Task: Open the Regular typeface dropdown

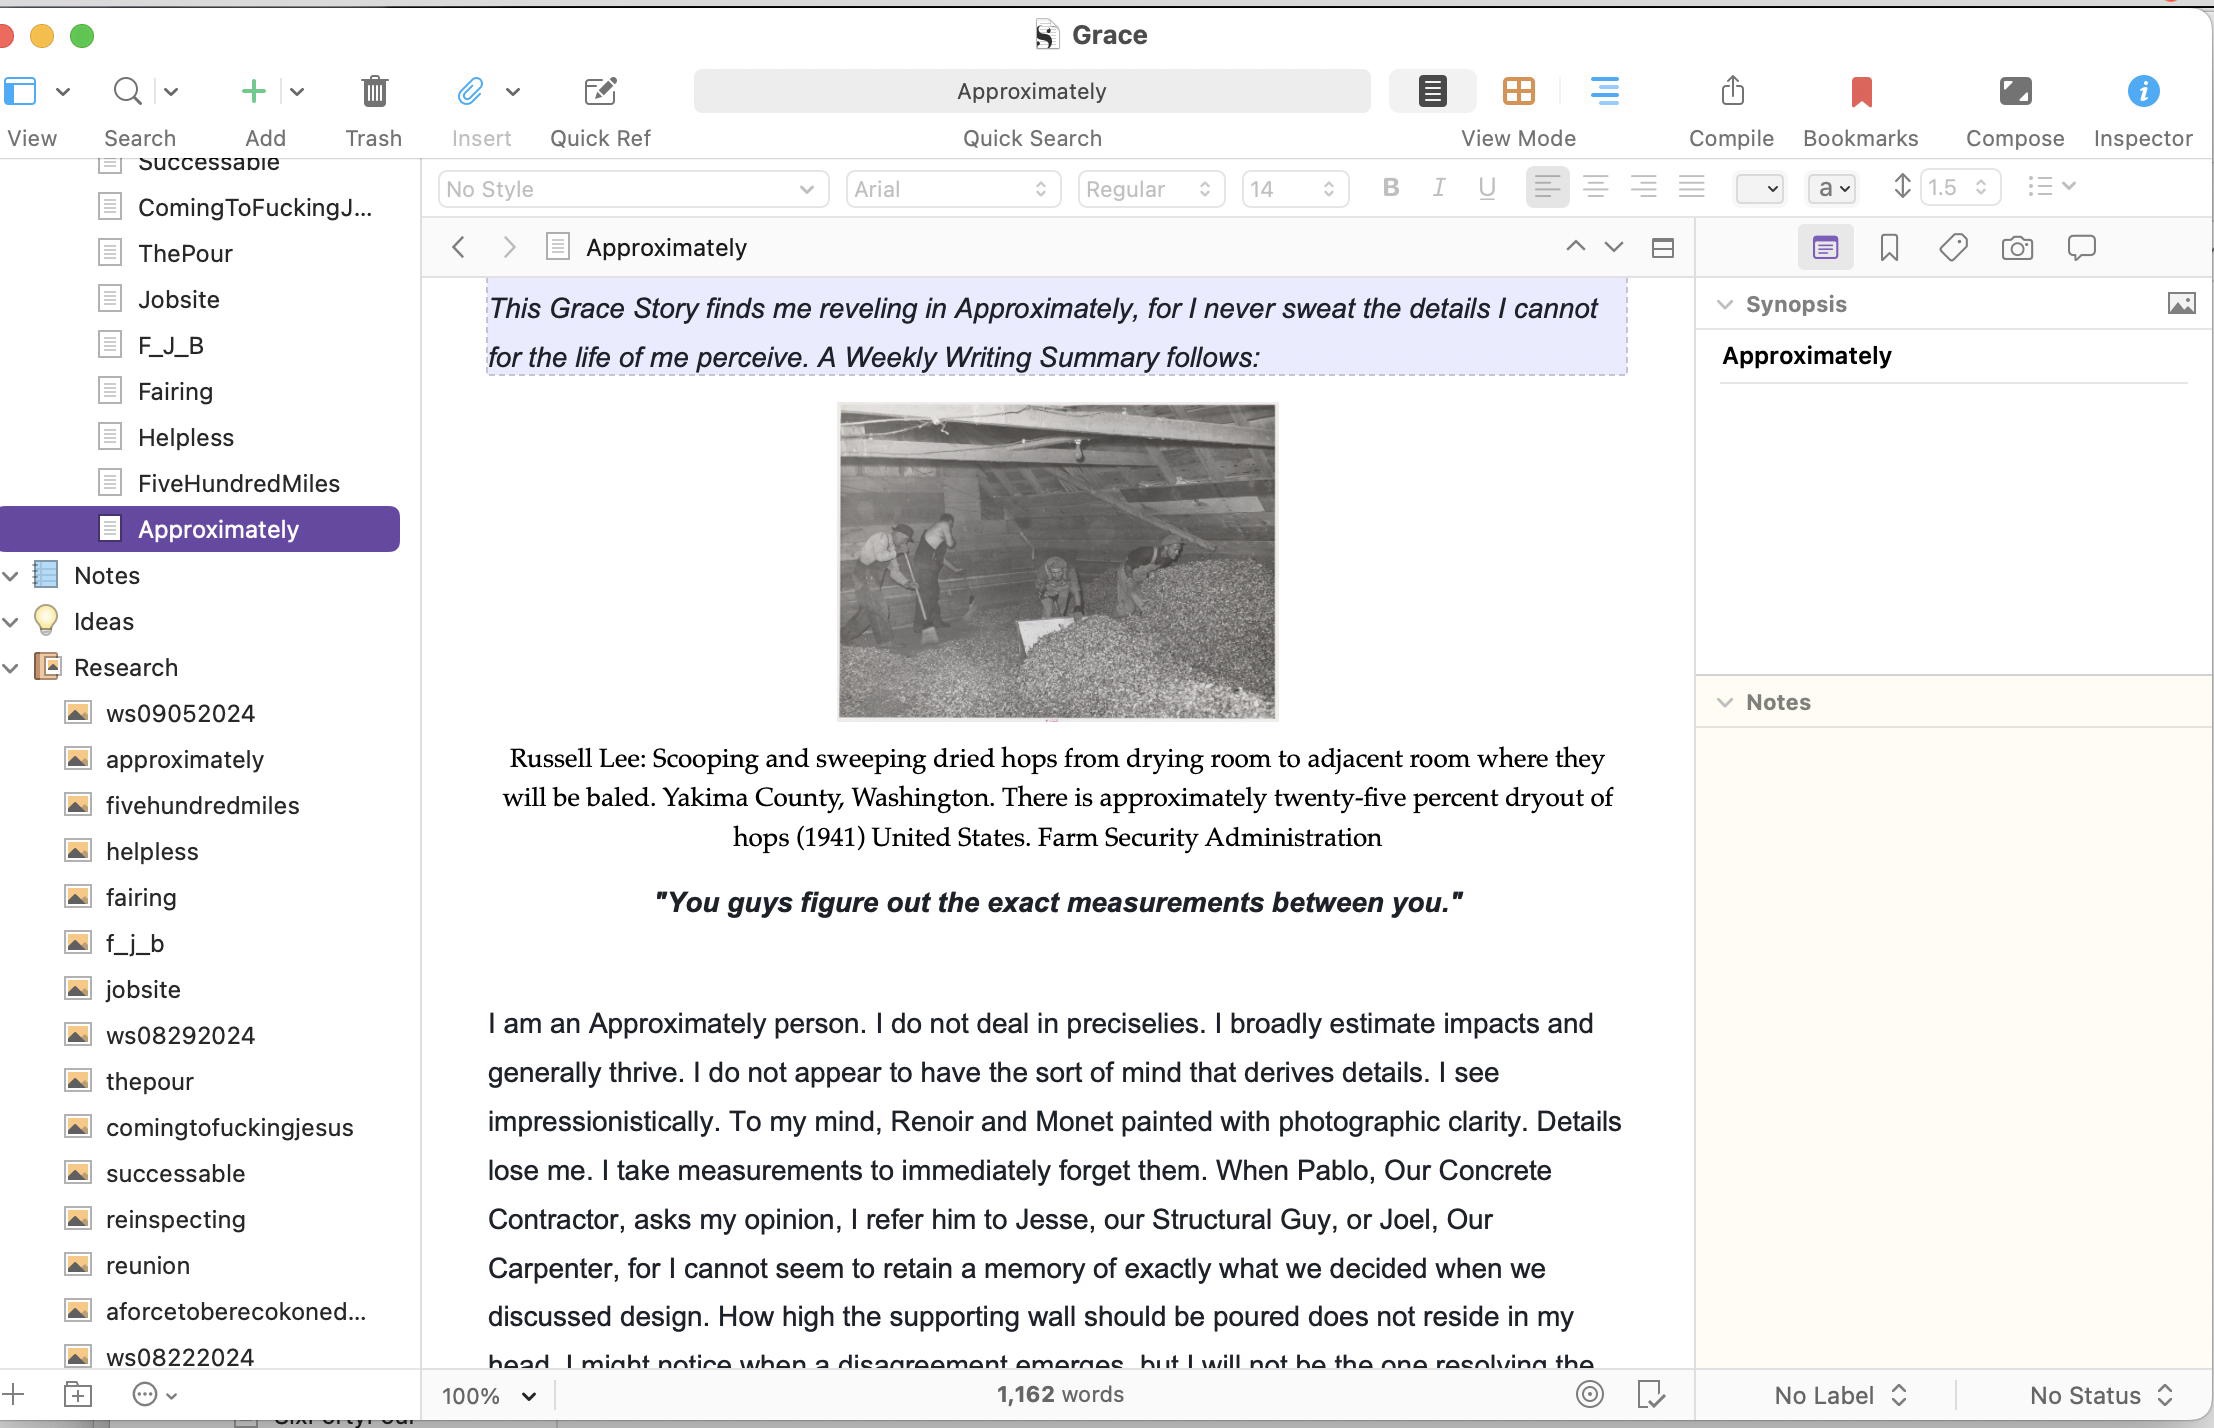Action: (x=1151, y=189)
